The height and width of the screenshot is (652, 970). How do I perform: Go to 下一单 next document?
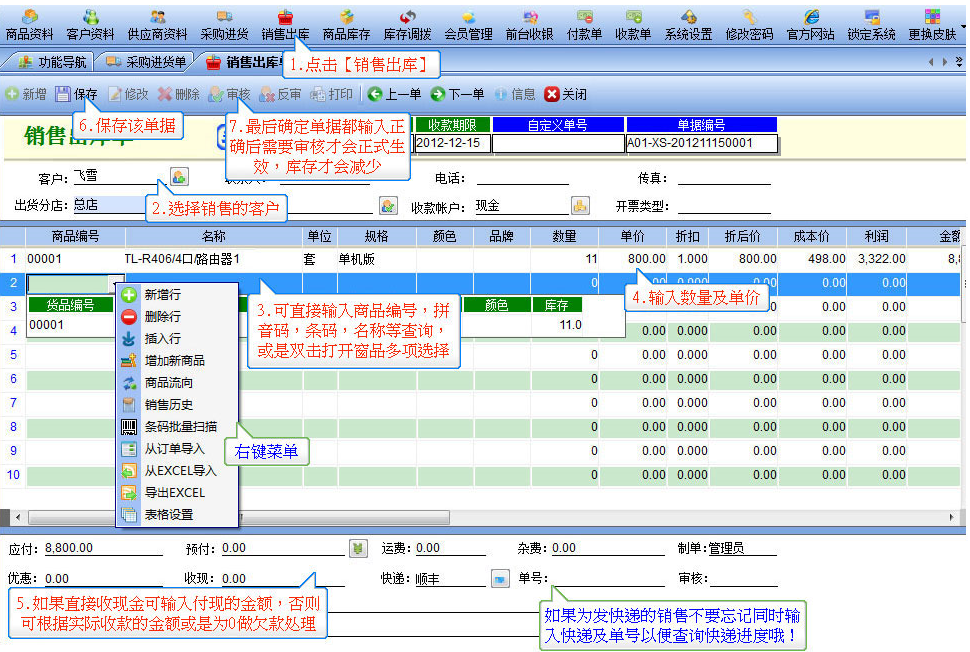(457, 94)
